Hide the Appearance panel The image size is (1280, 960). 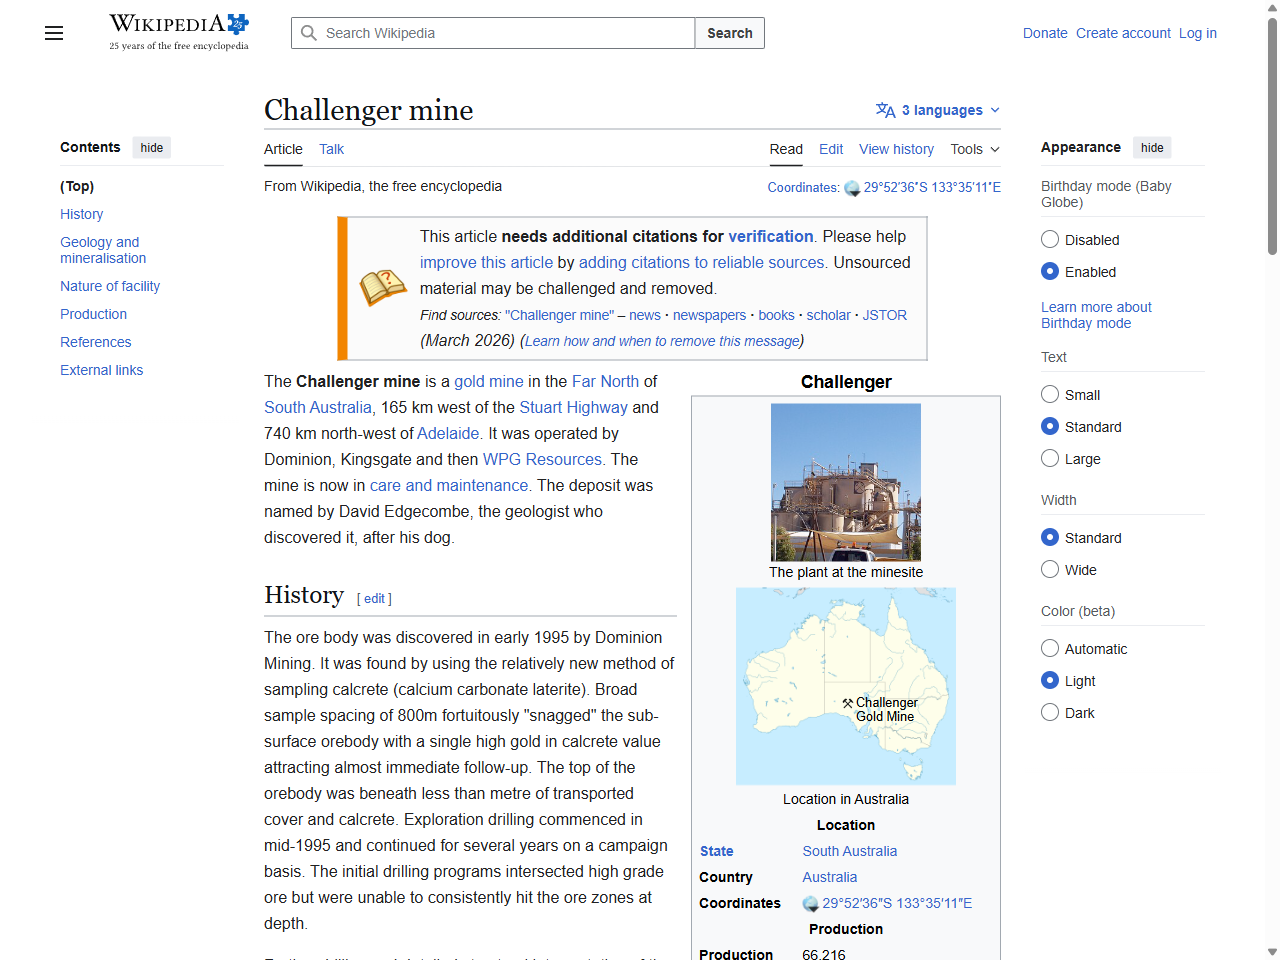coord(1152,147)
